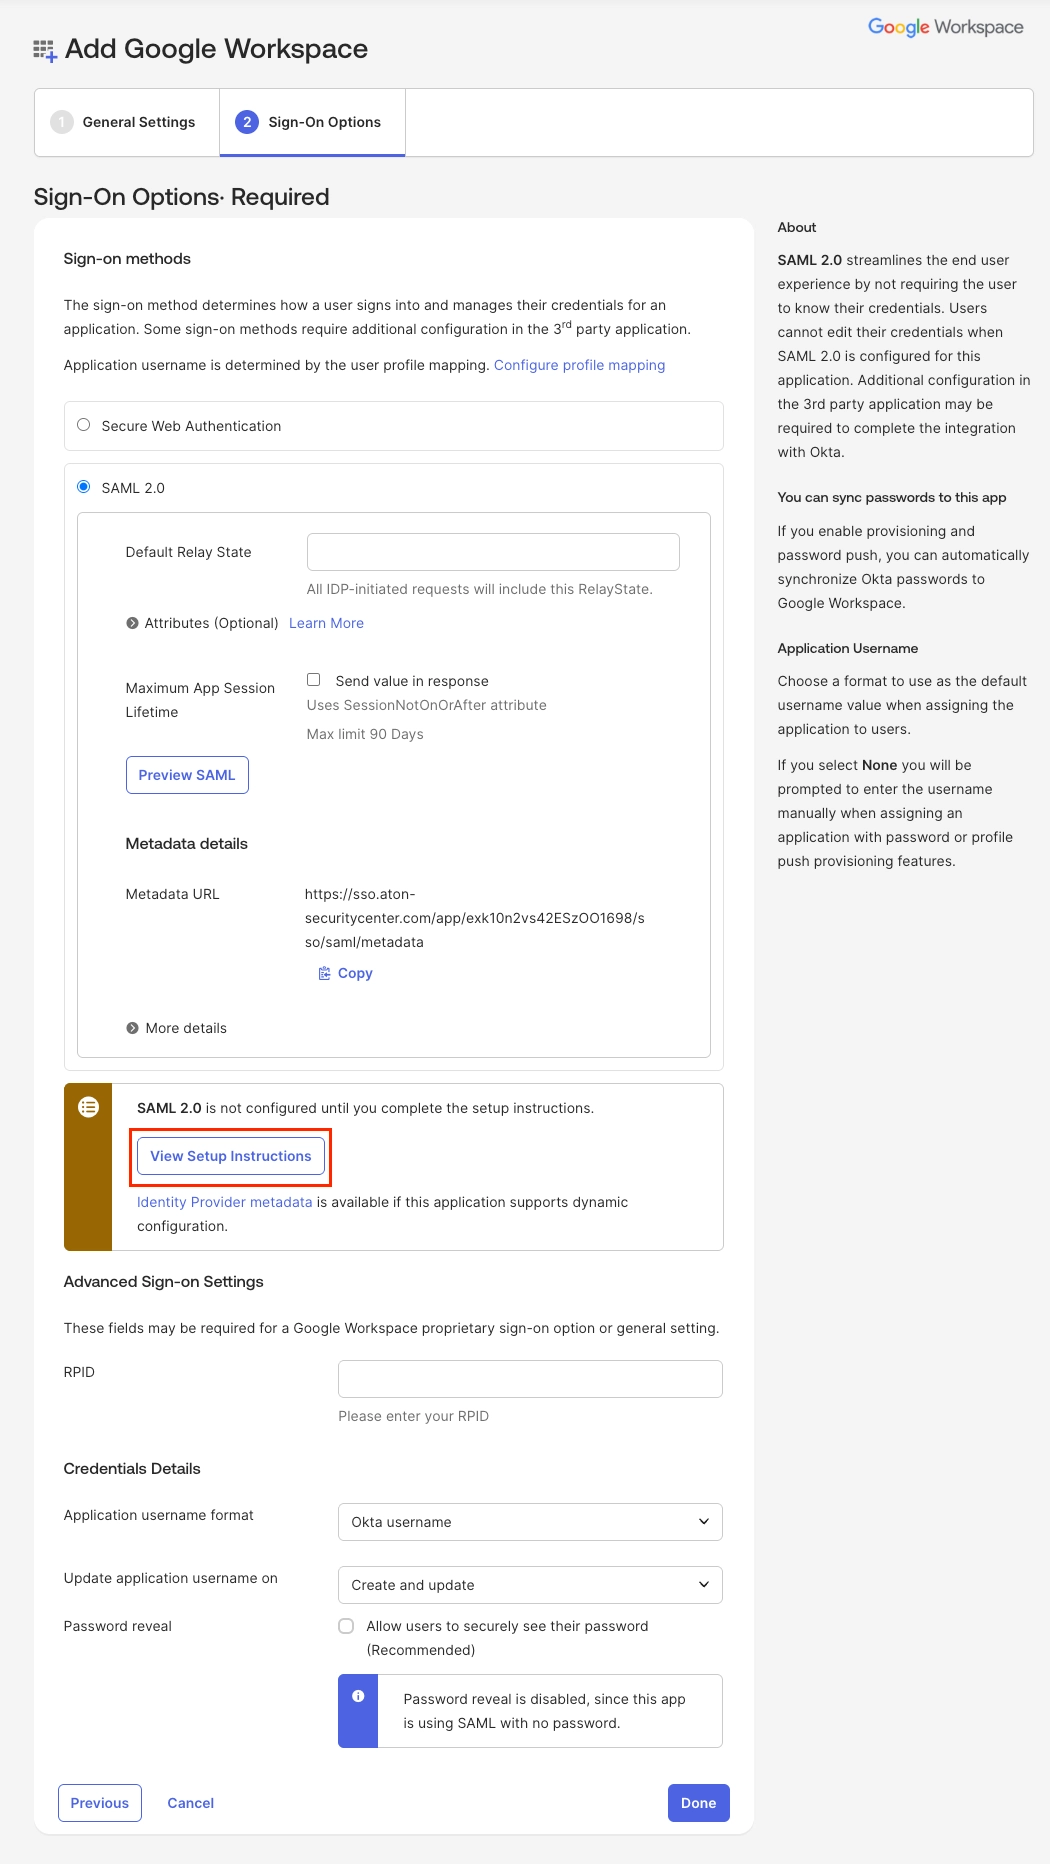Click the Preview SAML button

[187, 775]
